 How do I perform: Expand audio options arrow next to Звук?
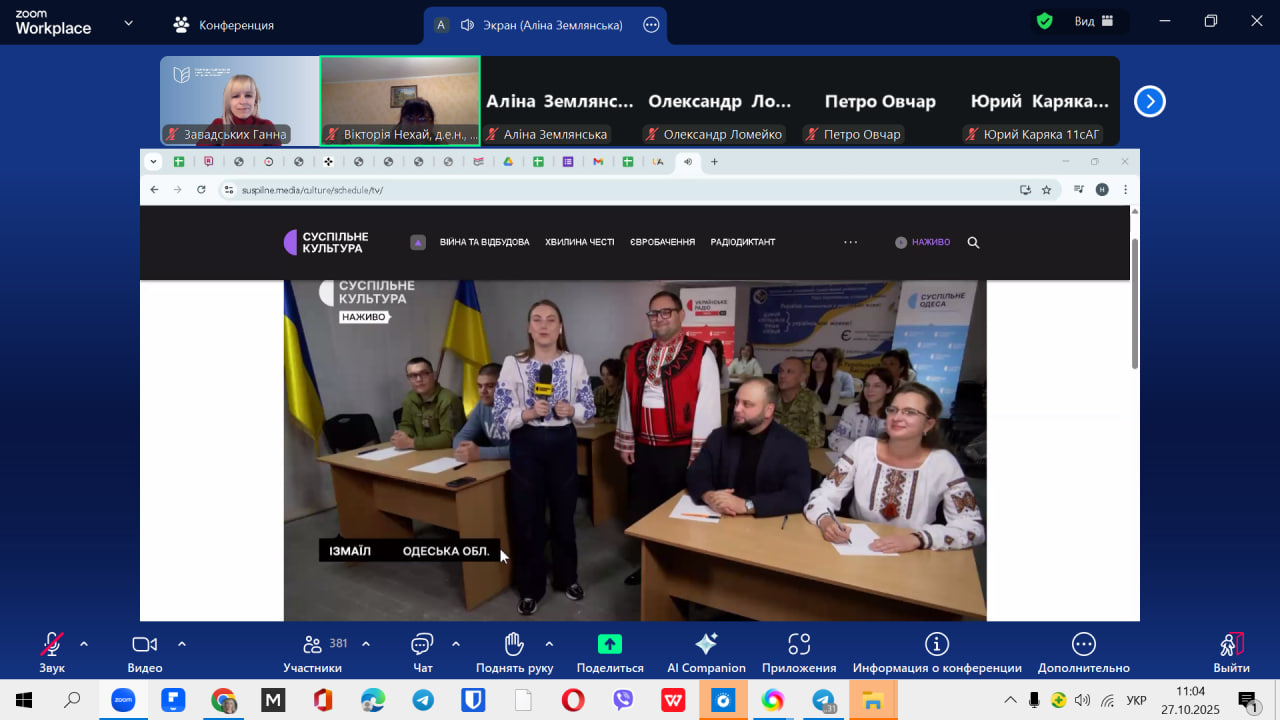(x=84, y=644)
